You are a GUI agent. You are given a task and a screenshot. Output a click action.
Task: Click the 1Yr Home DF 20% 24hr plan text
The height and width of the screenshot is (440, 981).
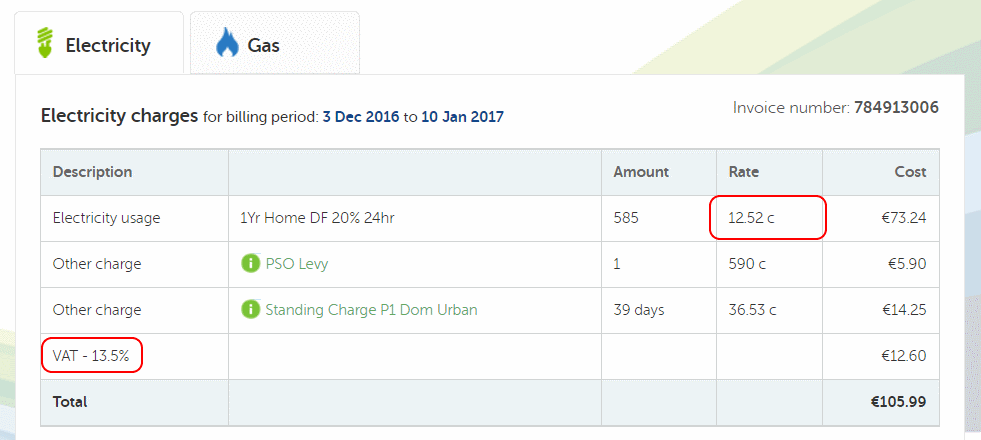[317, 218]
